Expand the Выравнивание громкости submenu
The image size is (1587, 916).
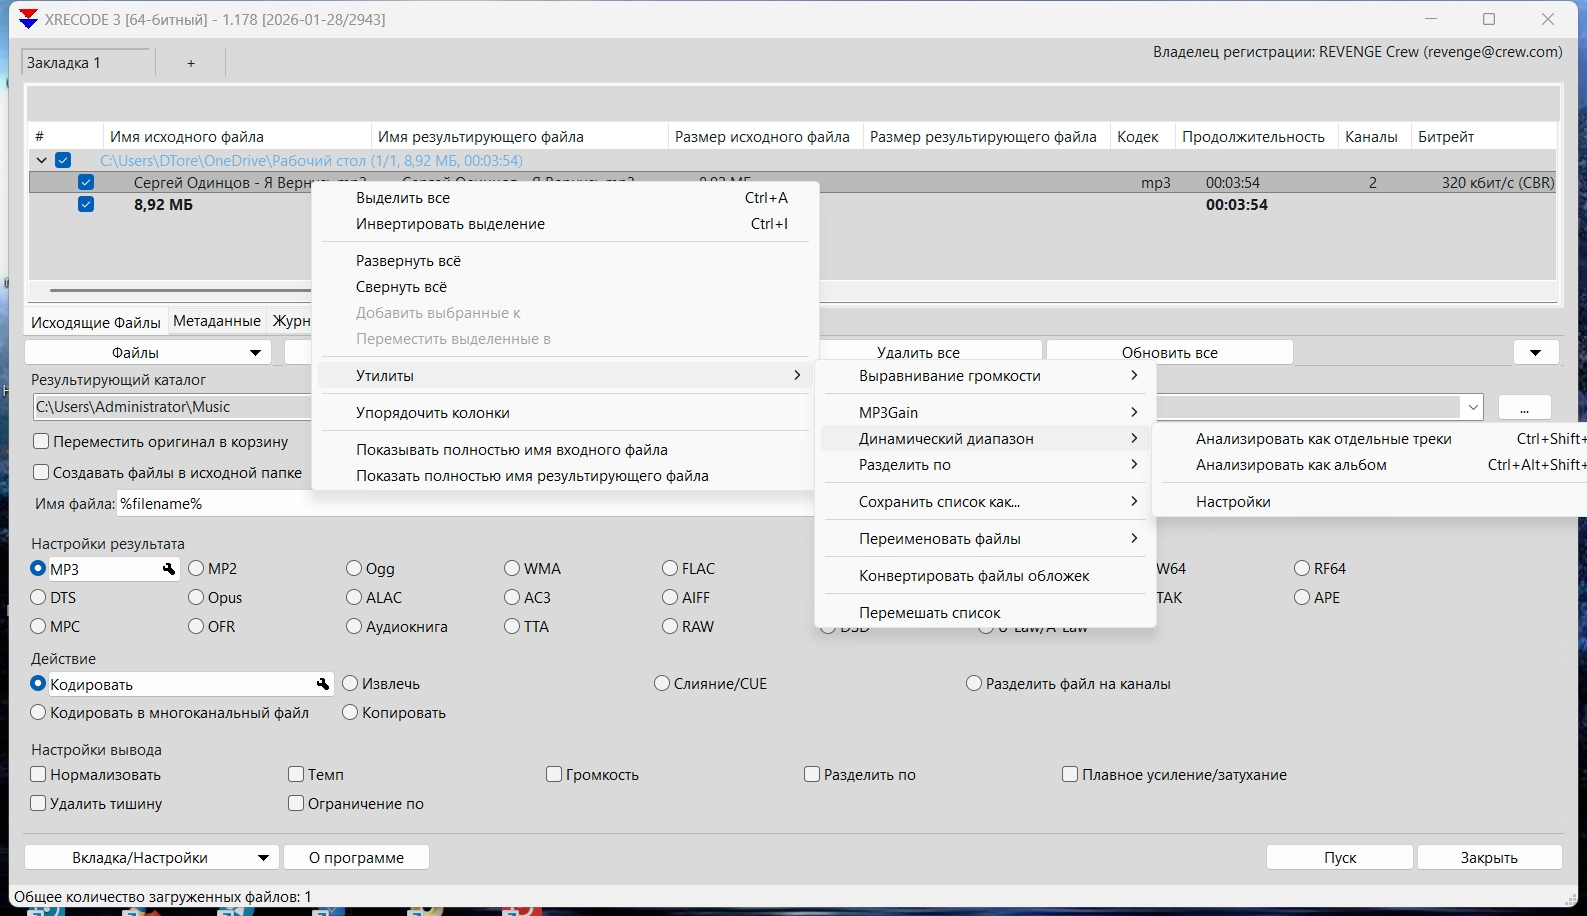986,376
